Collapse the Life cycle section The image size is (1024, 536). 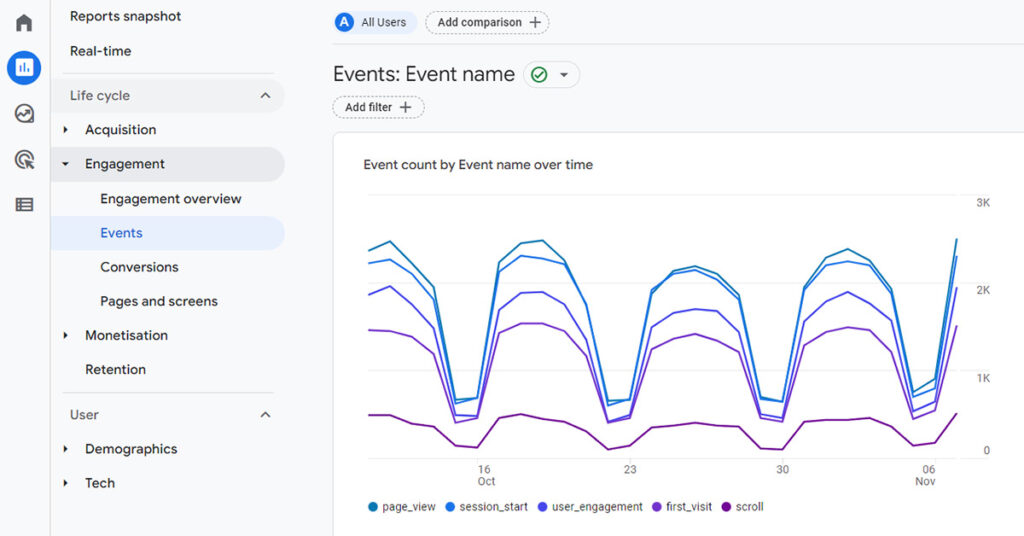[265, 96]
